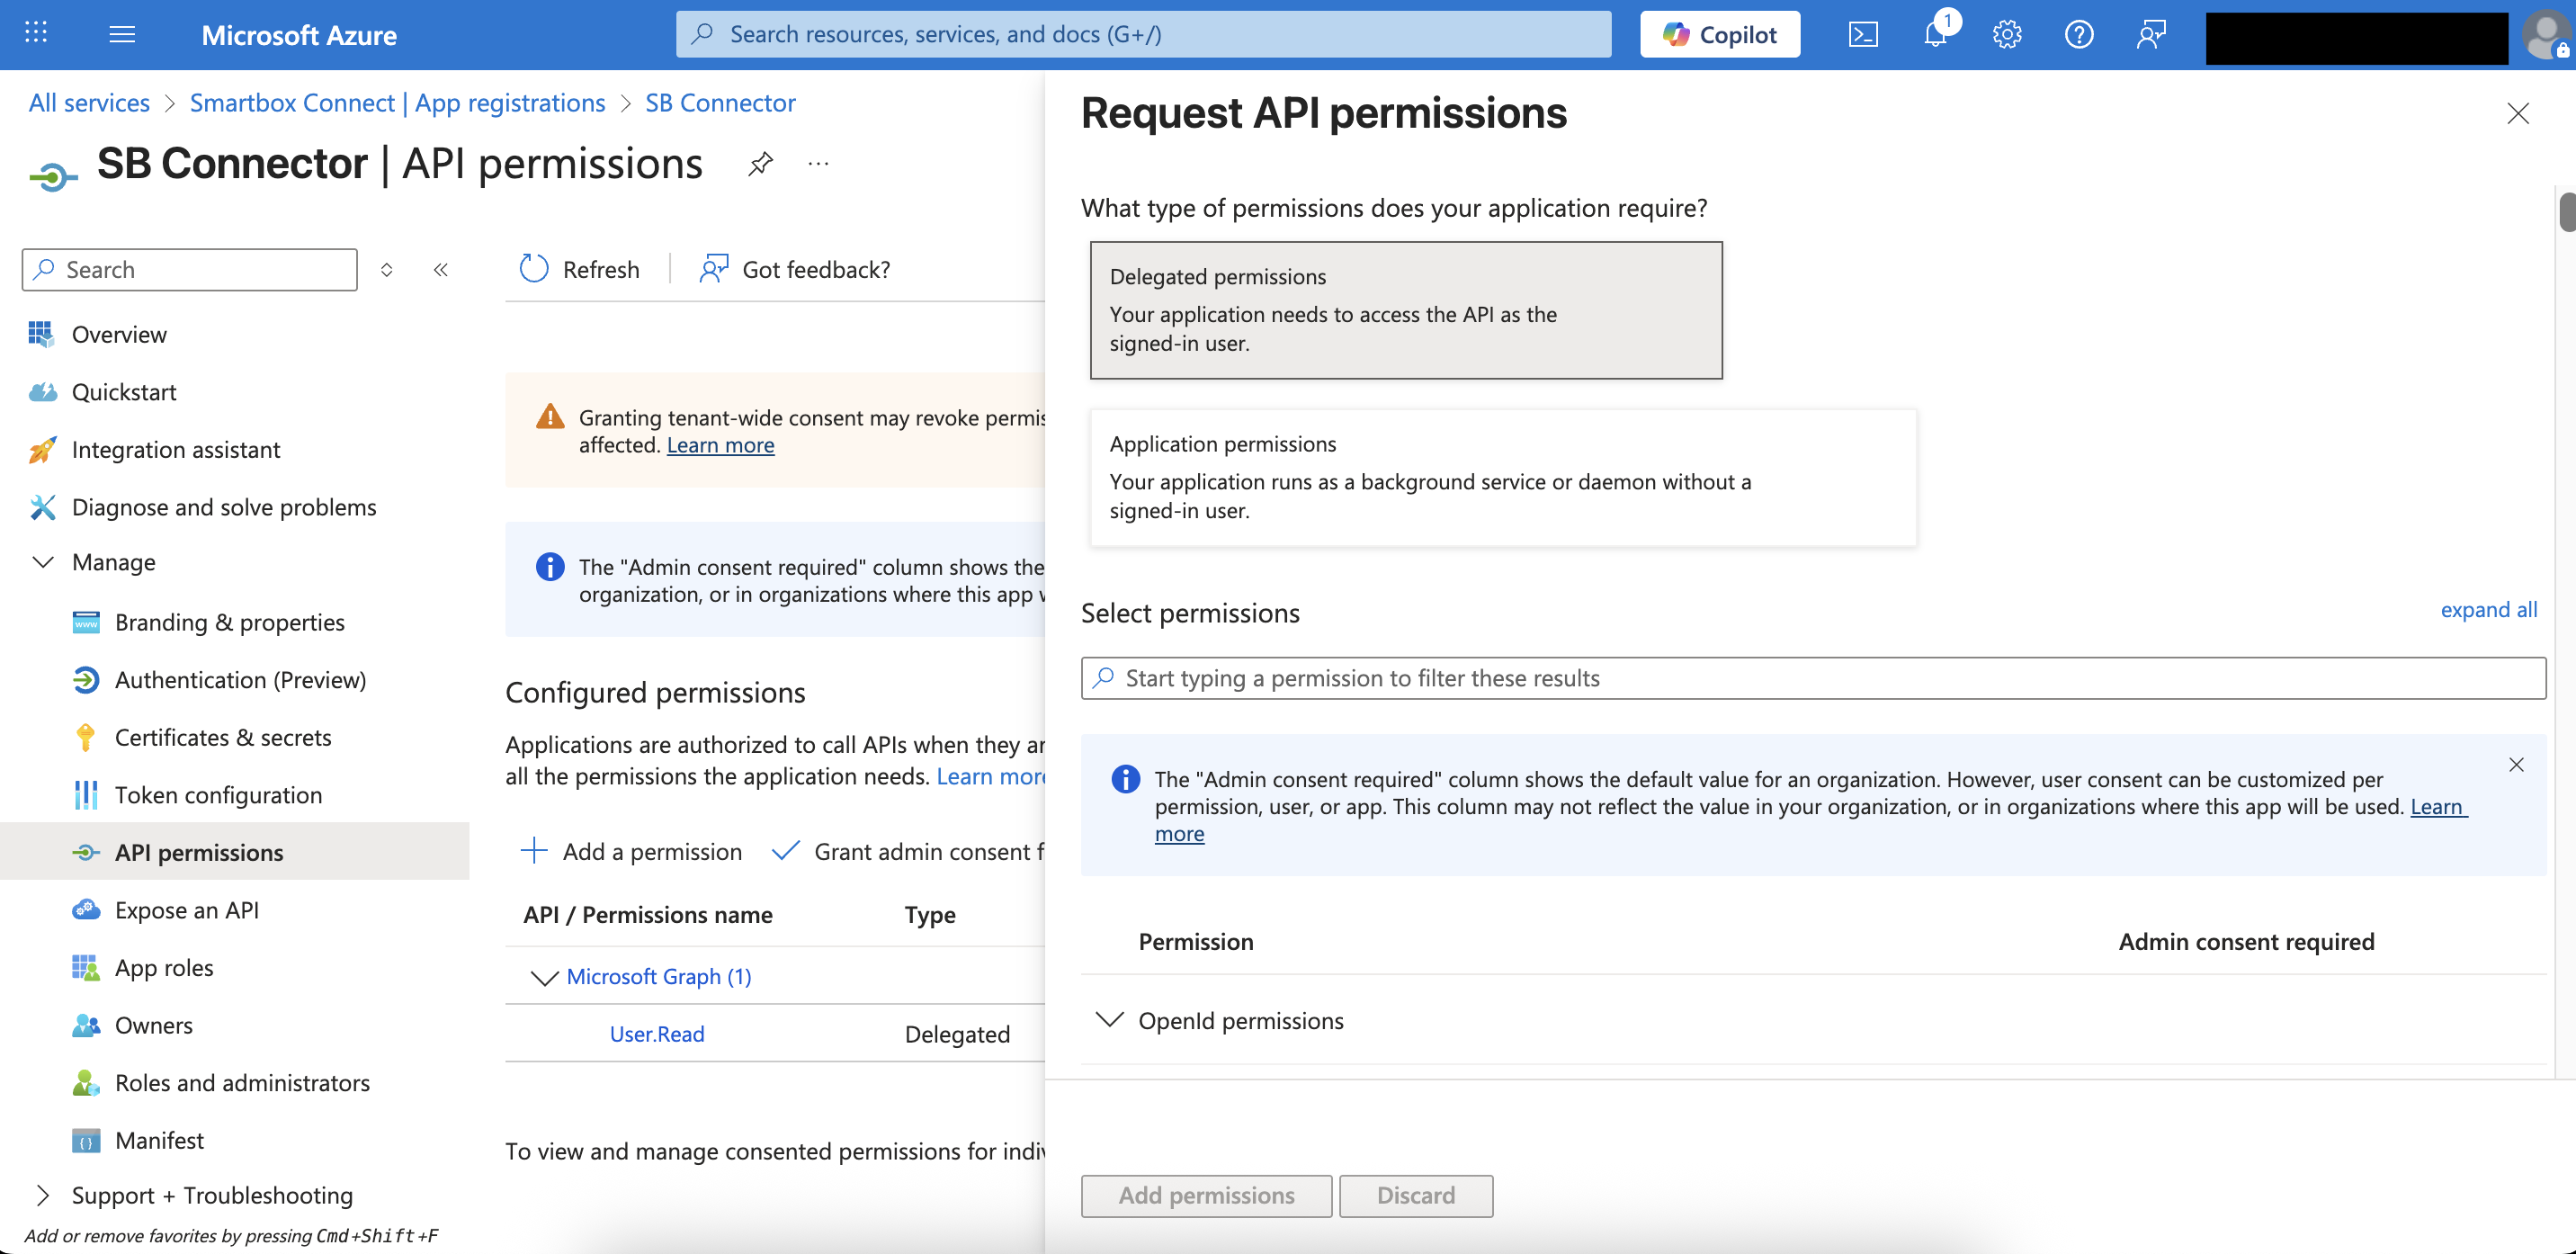The image size is (2576, 1254).
Task: Open Cloud Shell from top bar
Action: (1863, 35)
